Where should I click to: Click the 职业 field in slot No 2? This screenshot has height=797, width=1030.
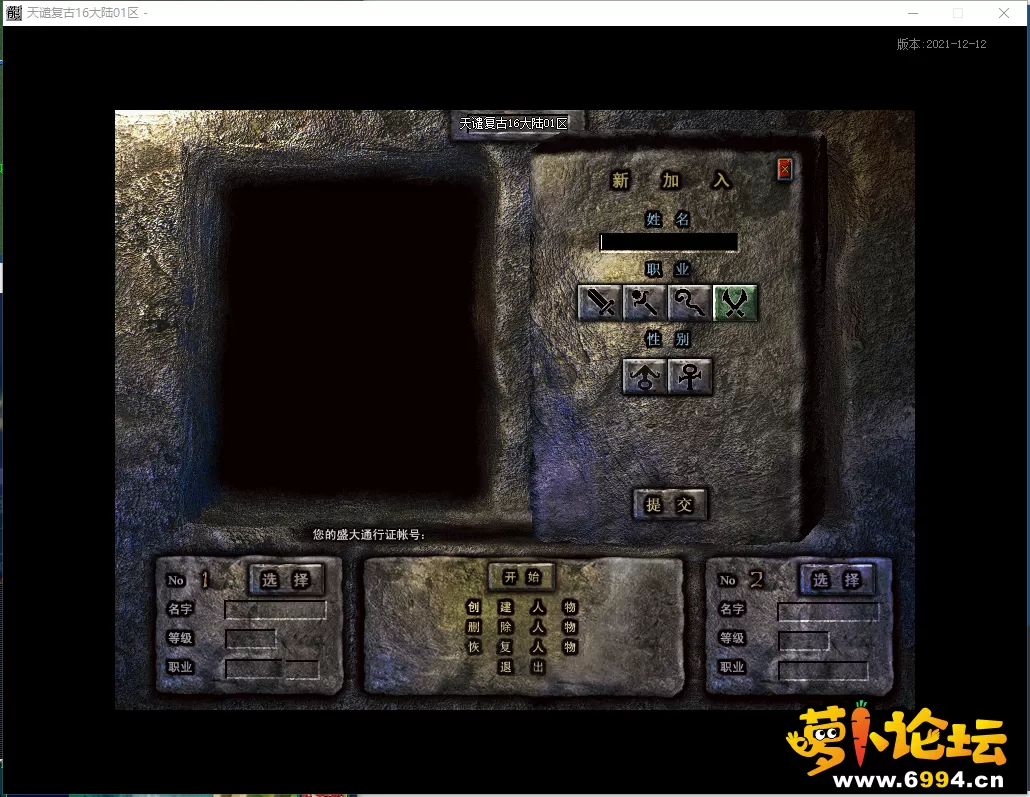[823, 671]
